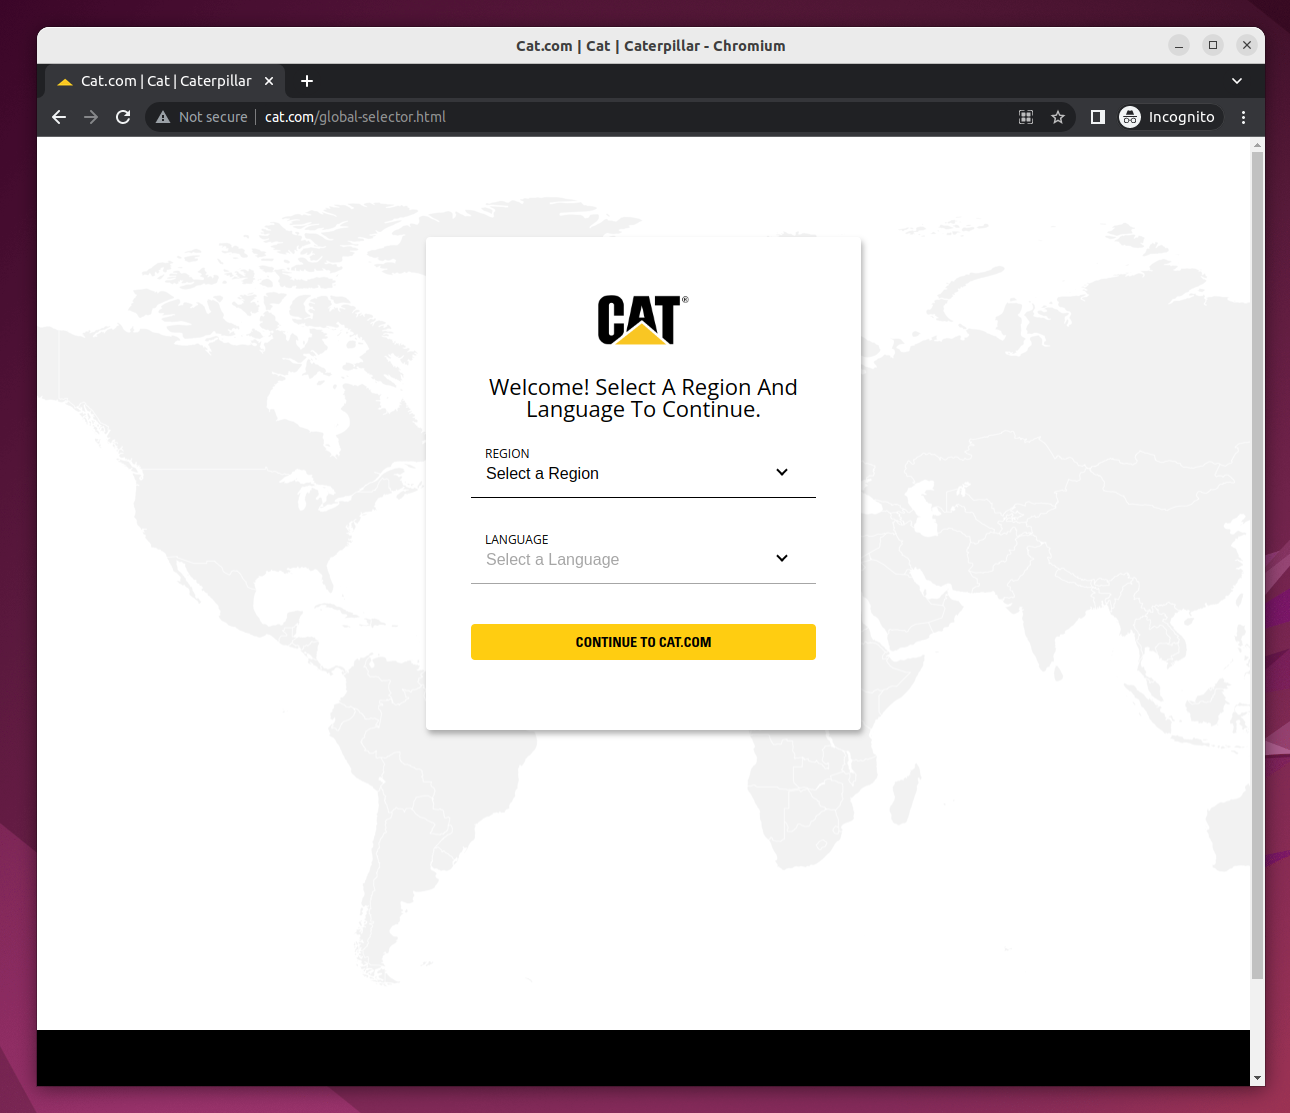The width and height of the screenshot is (1290, 1113).
Task: Click the REGION label text
Action: click(507, 453)
